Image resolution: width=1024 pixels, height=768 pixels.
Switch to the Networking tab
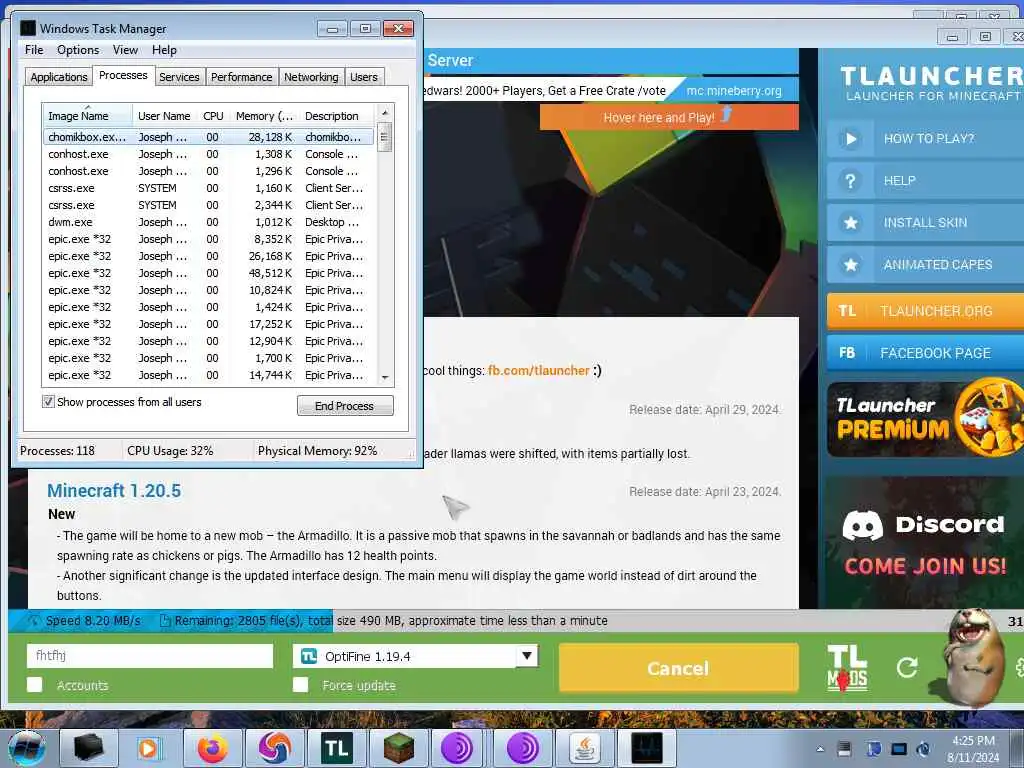[x=311, y=77]
